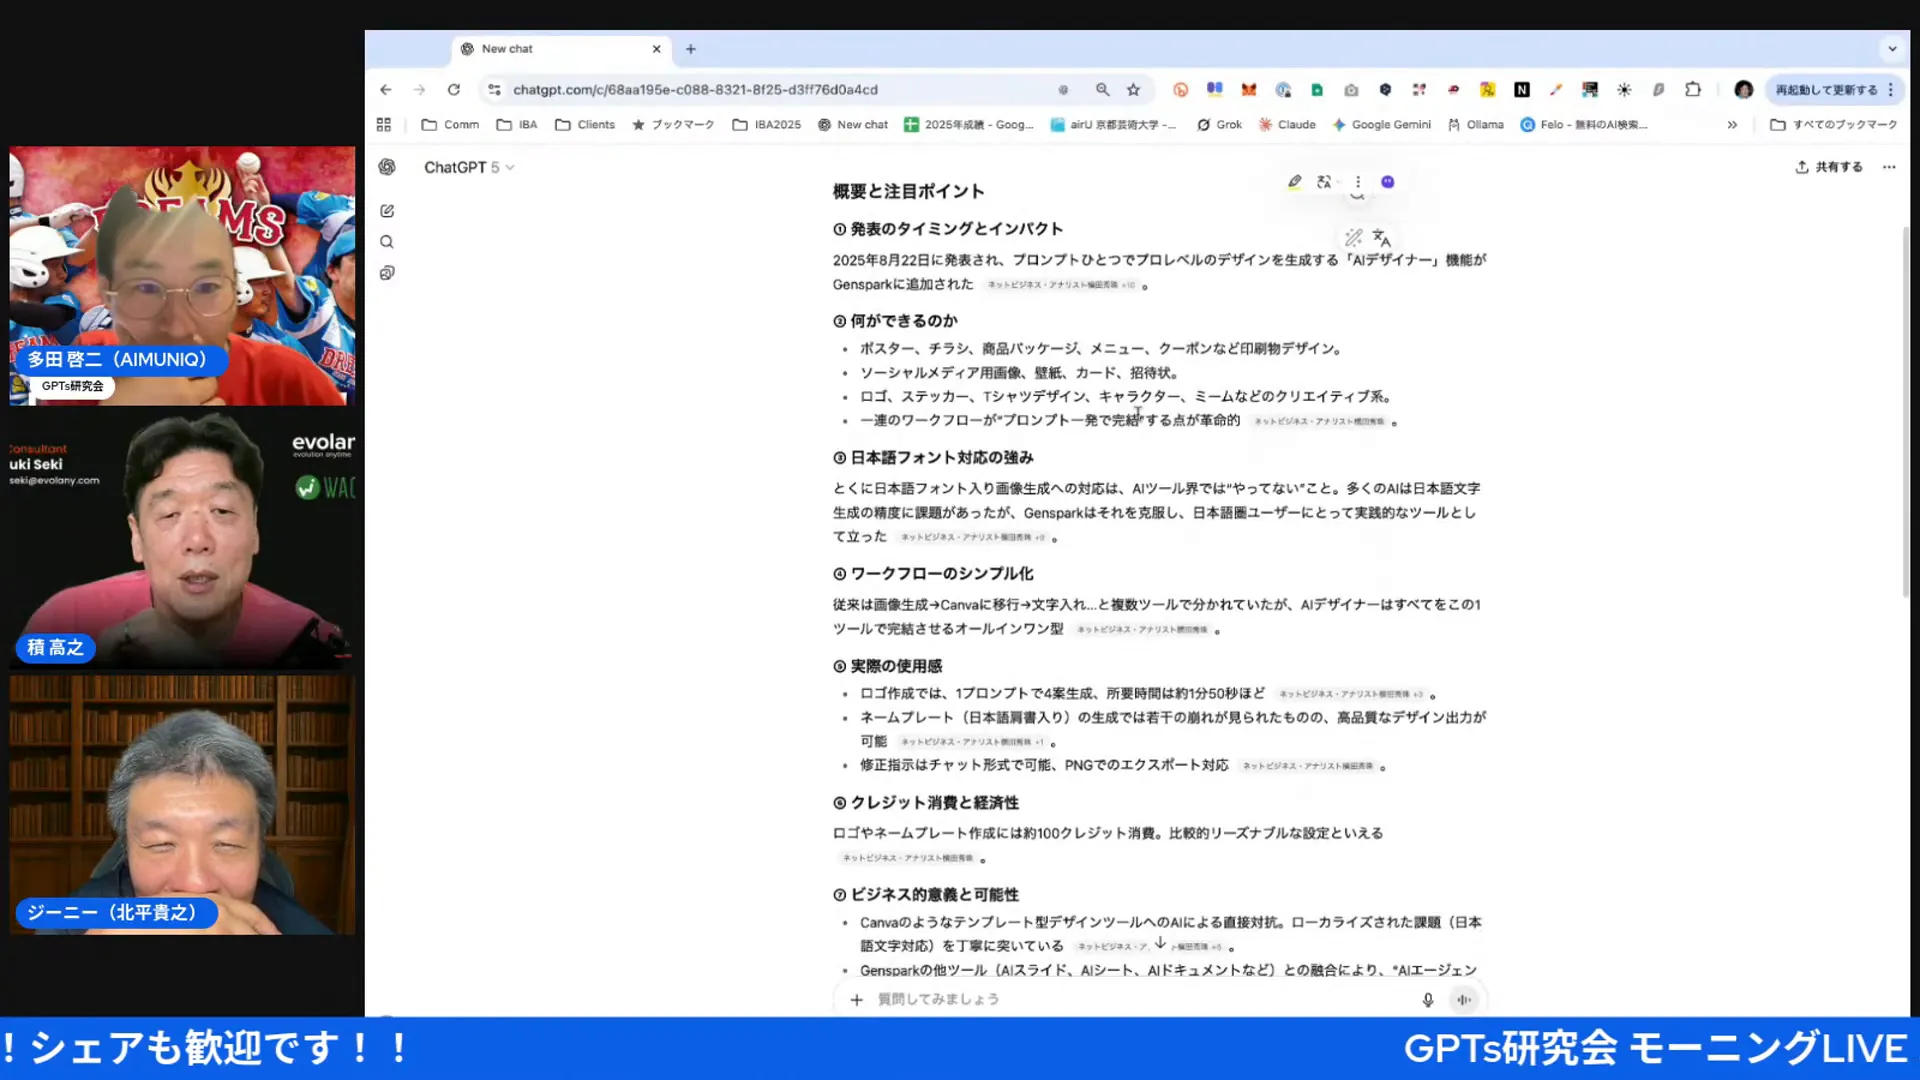Click the site info icon in address bar
Image resolution: width=1920 pixels, height=1080 pixels.
pyautogui.click(x=494, y=90)
